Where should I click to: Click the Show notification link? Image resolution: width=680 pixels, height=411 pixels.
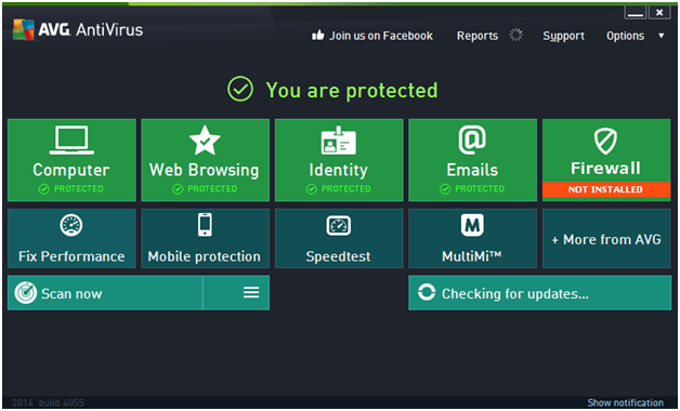tap(624, 403)
